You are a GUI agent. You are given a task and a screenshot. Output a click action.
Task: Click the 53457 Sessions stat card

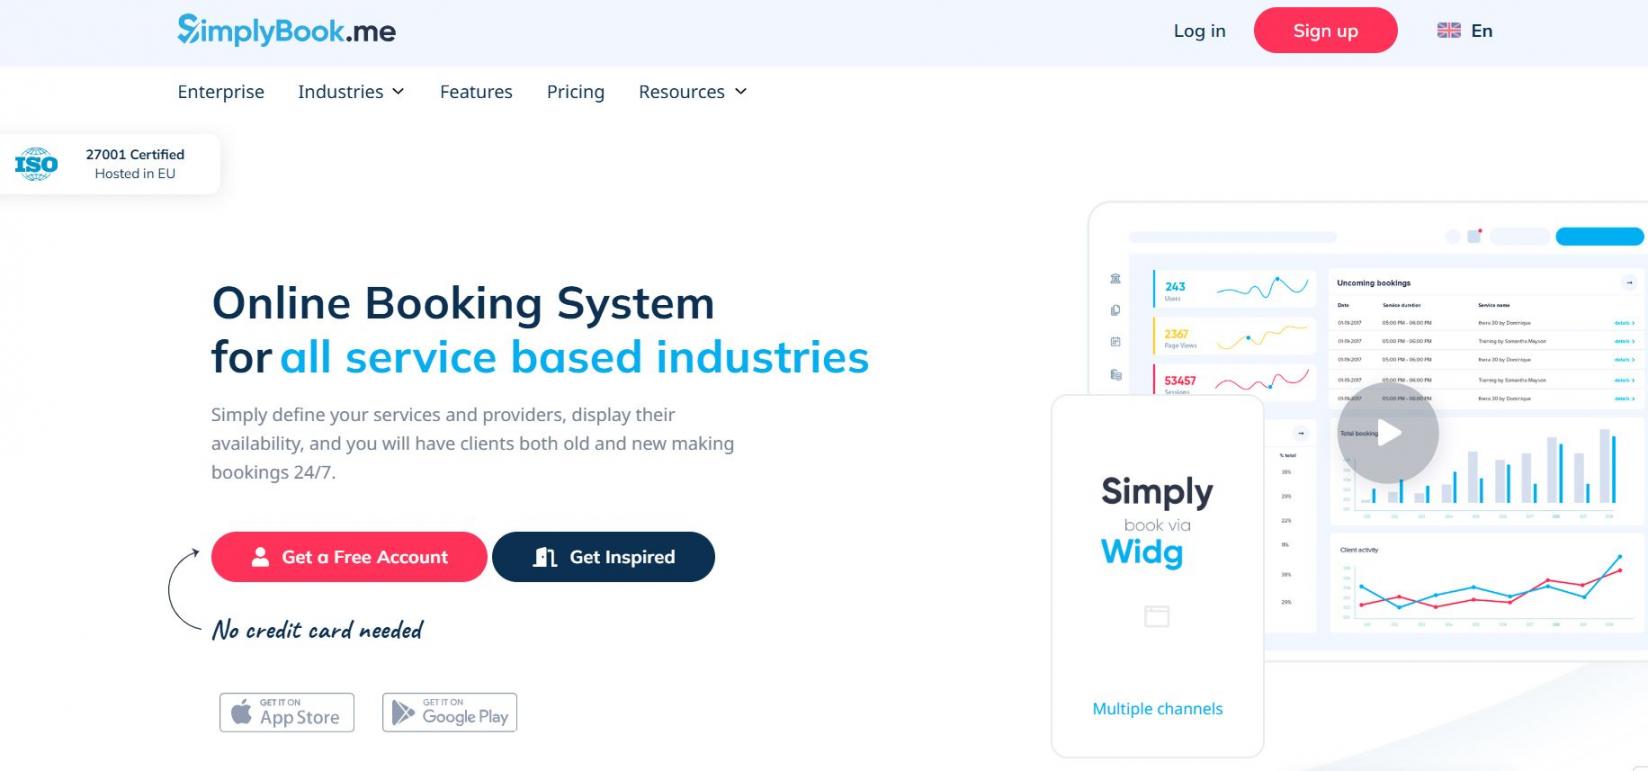(1235, 382)
